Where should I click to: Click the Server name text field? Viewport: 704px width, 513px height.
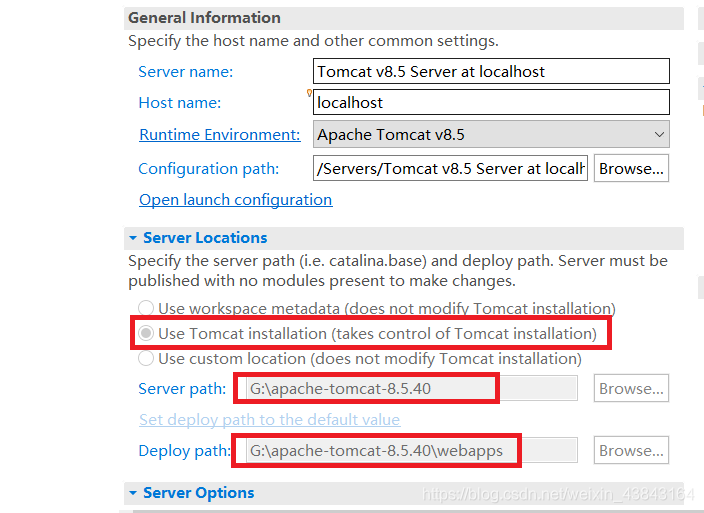pos(491,71)
